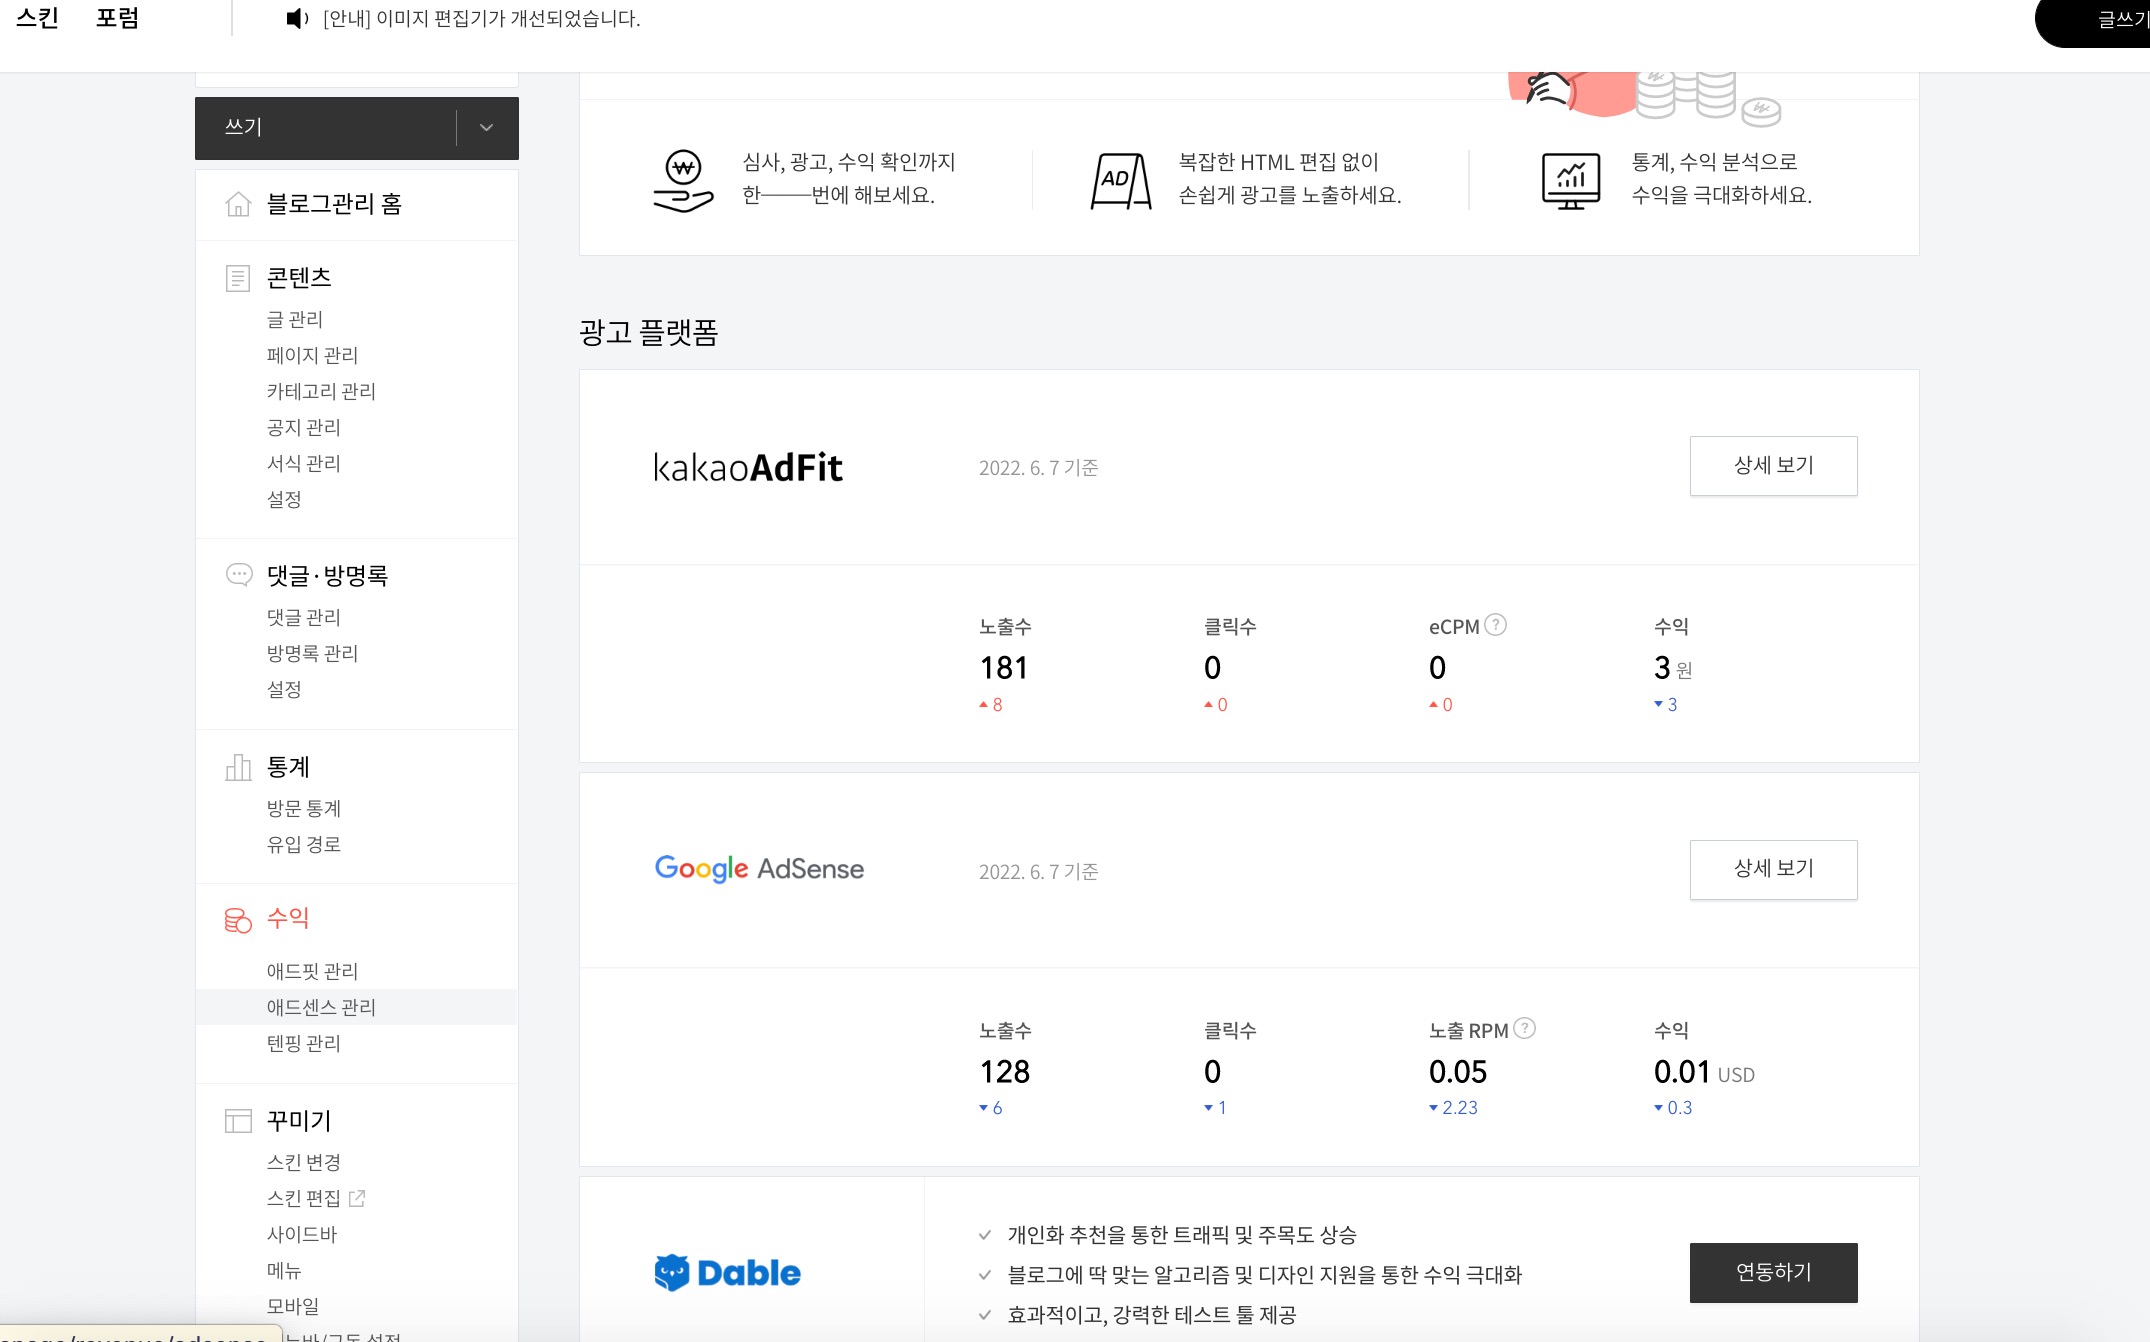The width and height of the screenshot is (2150, 1342).
Task: Click the 댓글·방명록 speech bubble icon
Action: (x=239, y=575)
